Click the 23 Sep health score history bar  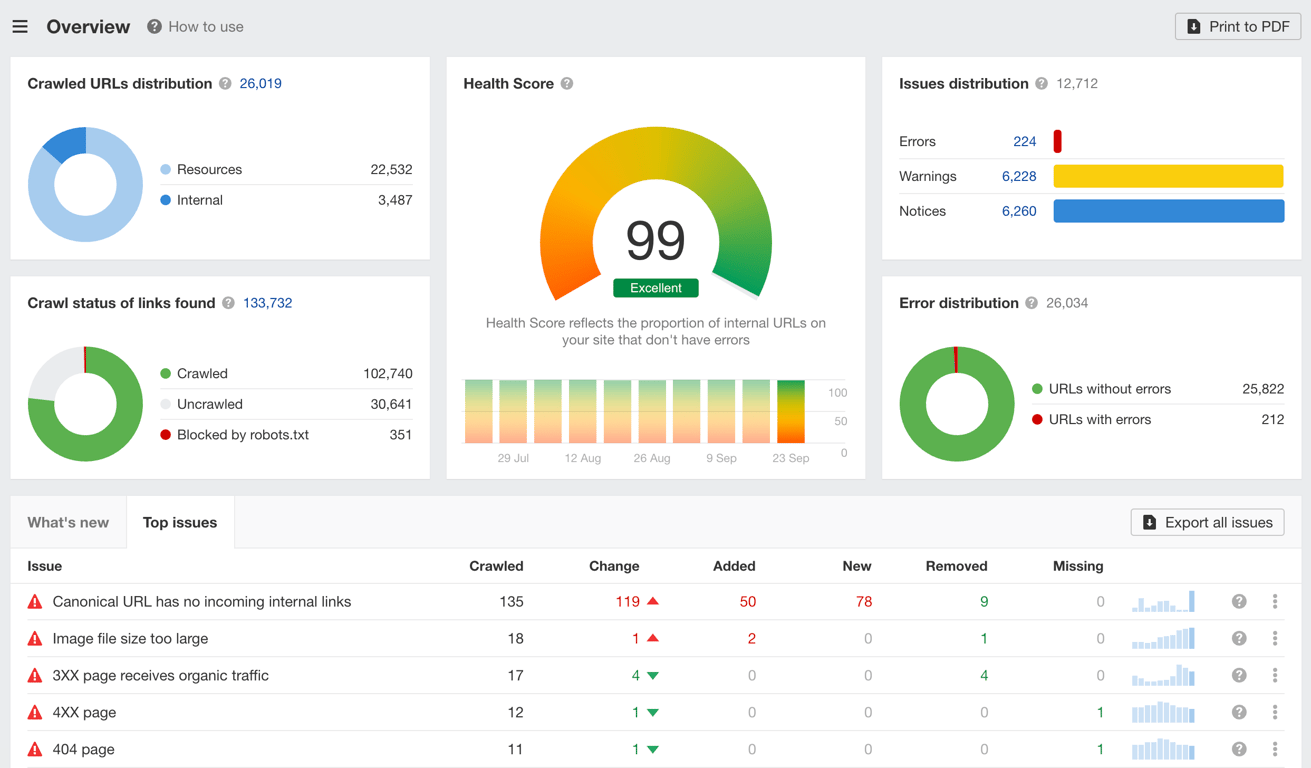point(791,412)
